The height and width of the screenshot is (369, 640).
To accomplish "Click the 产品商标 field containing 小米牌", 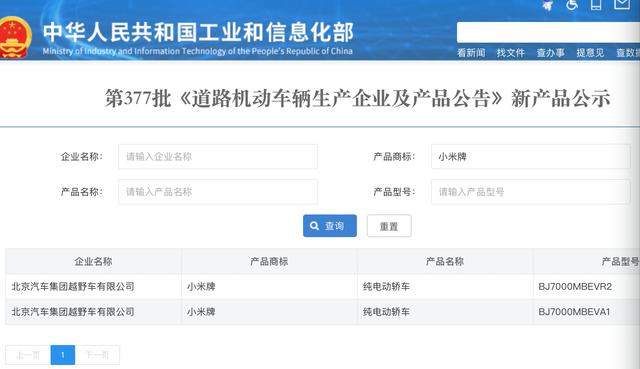I will (x=531, y=156).
